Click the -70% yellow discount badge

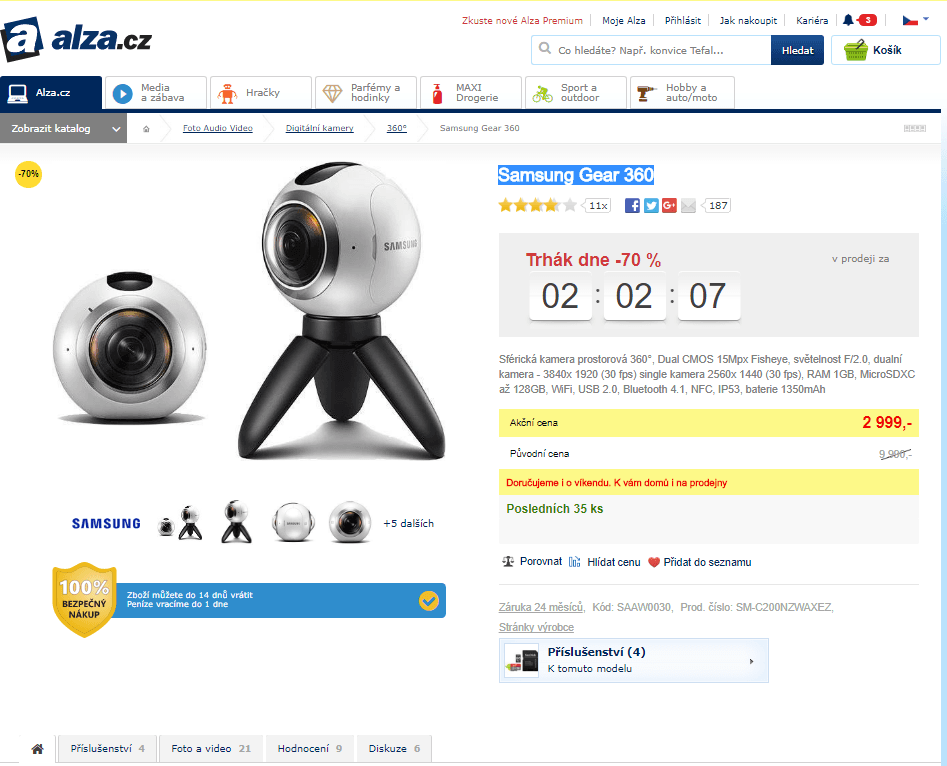28,174
